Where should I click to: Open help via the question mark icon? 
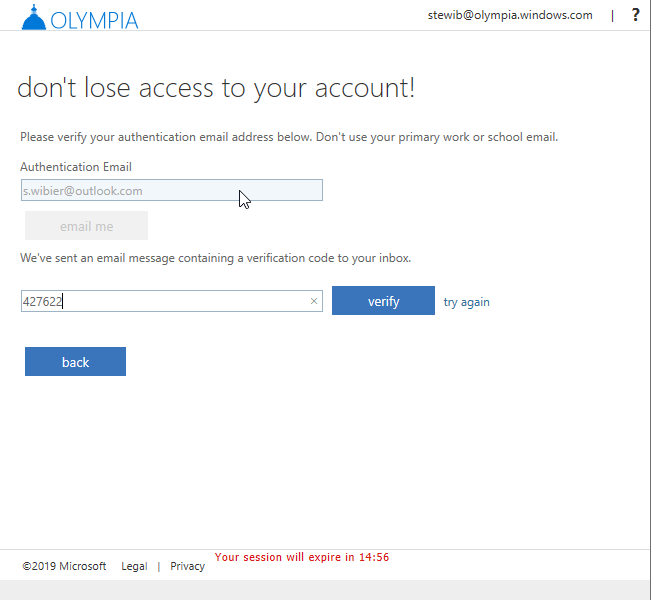(635, 15)
